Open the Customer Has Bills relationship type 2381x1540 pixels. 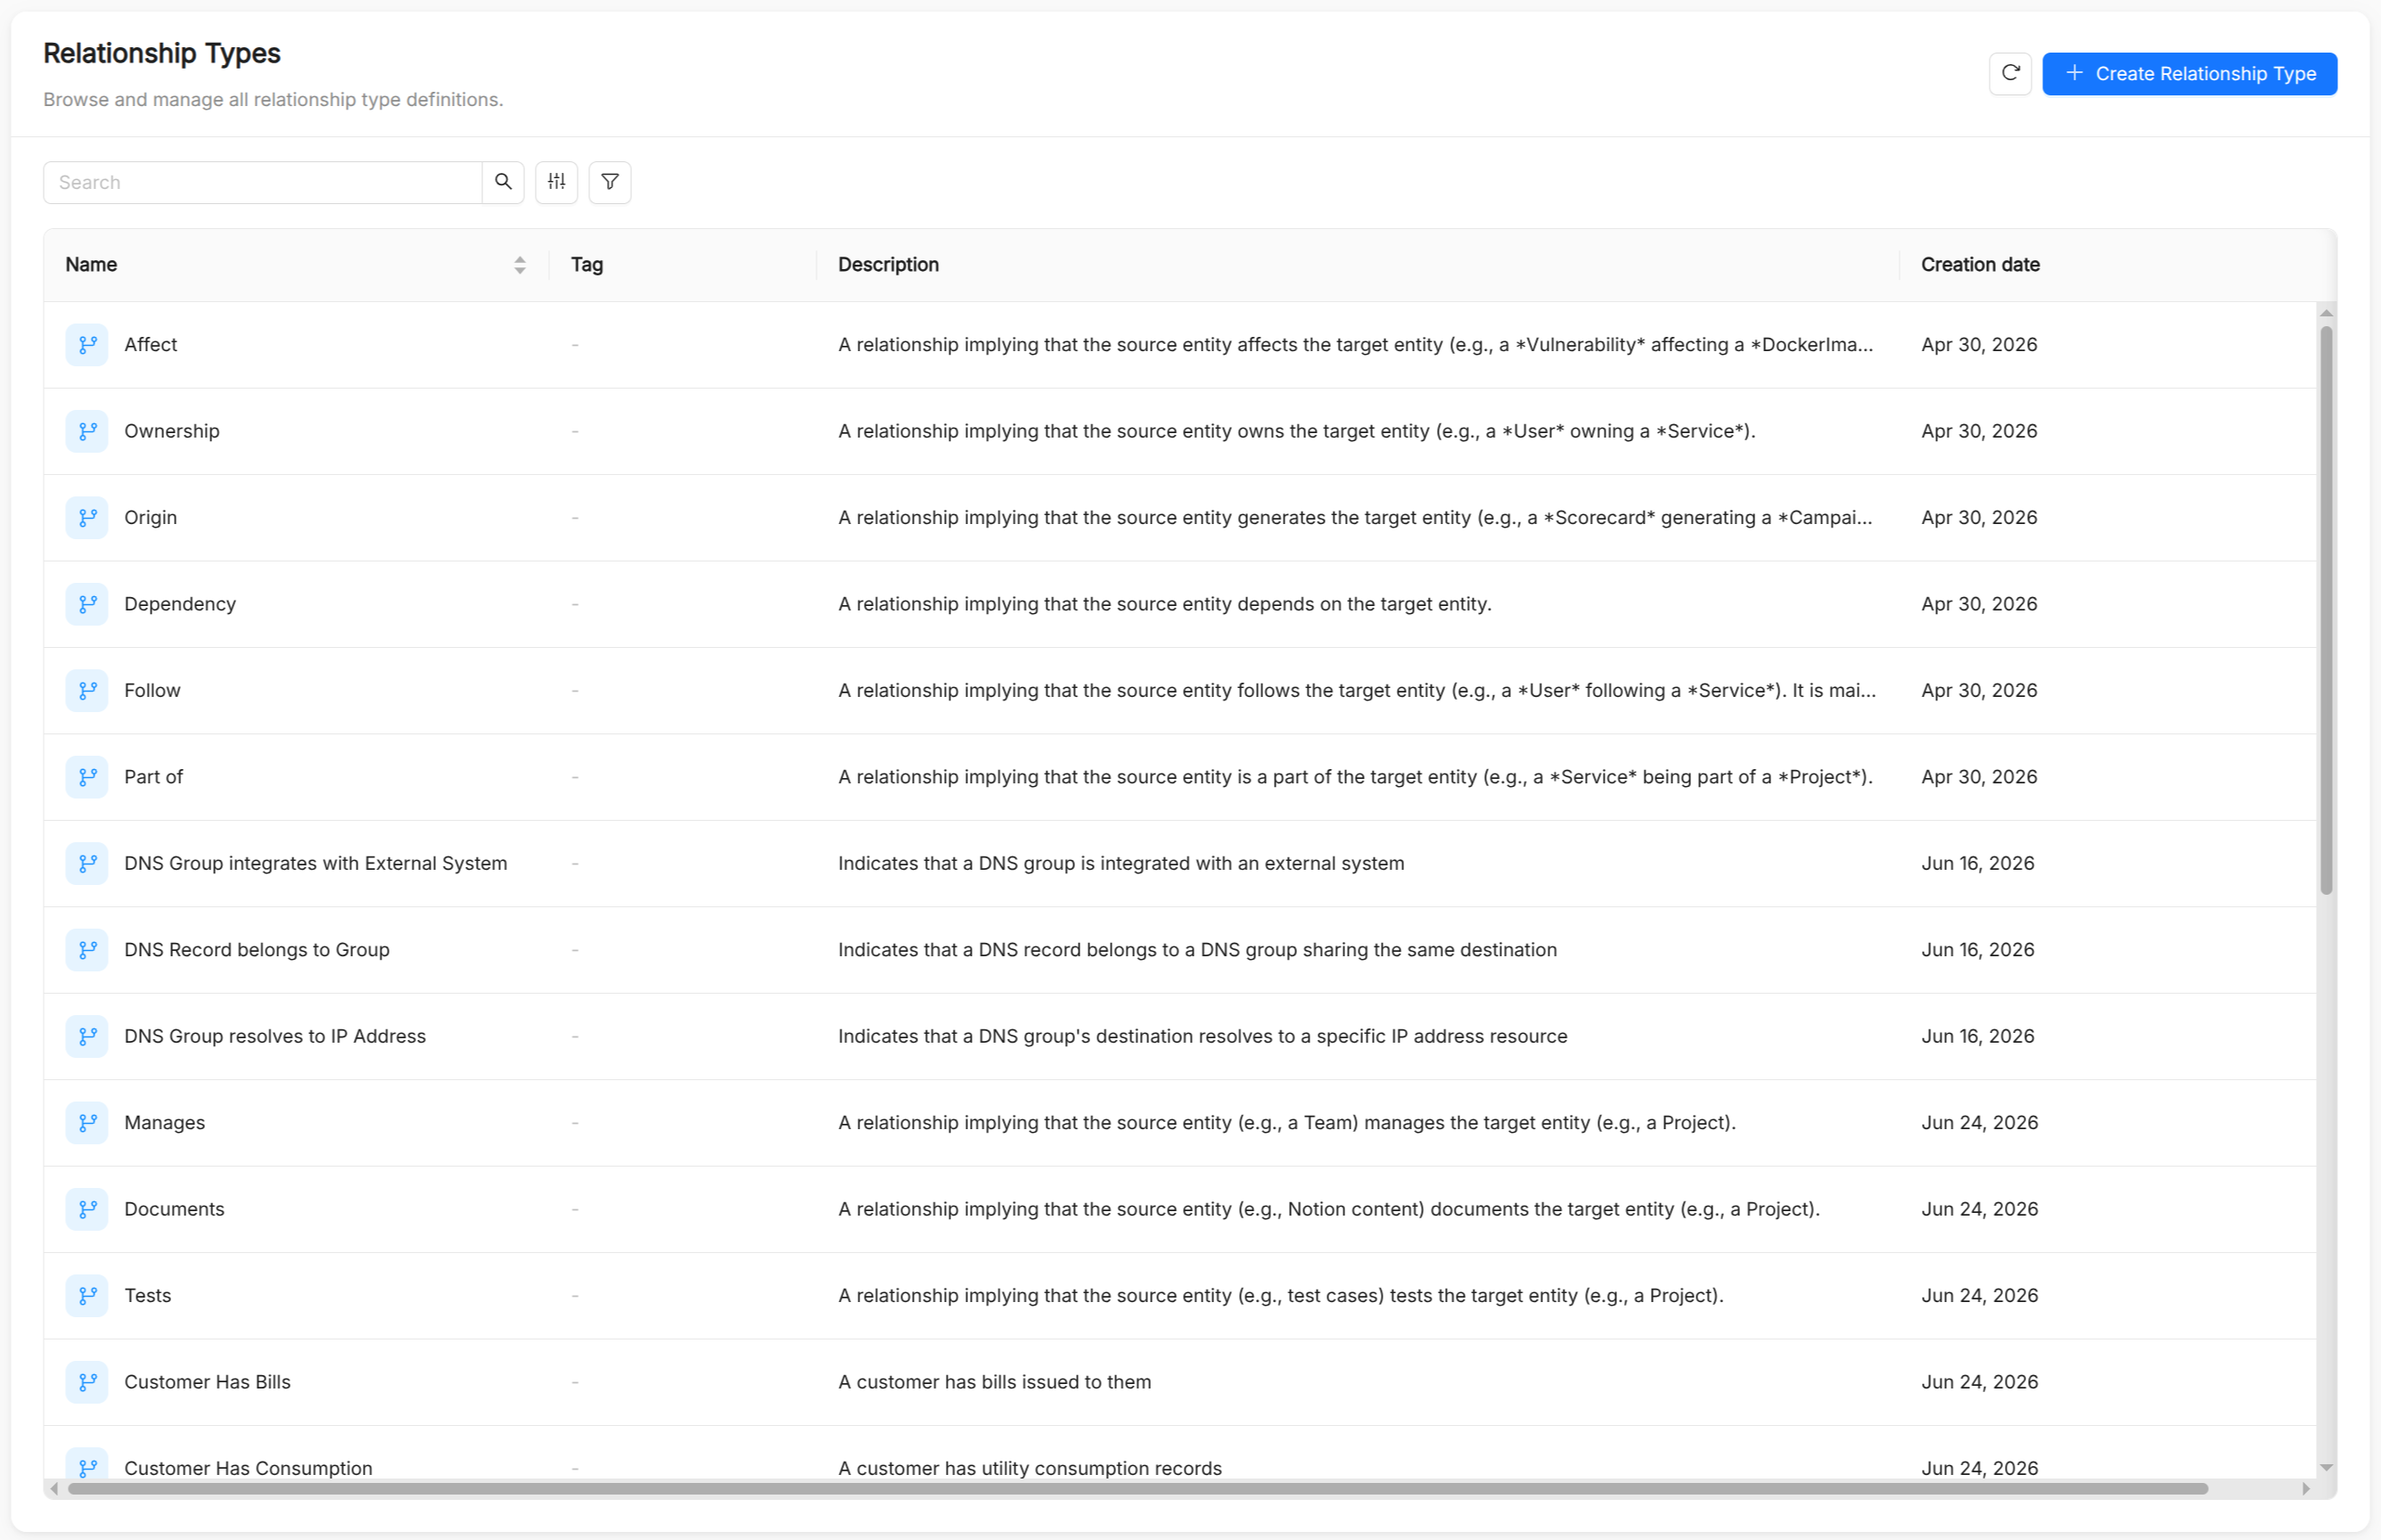[207, 1382]
